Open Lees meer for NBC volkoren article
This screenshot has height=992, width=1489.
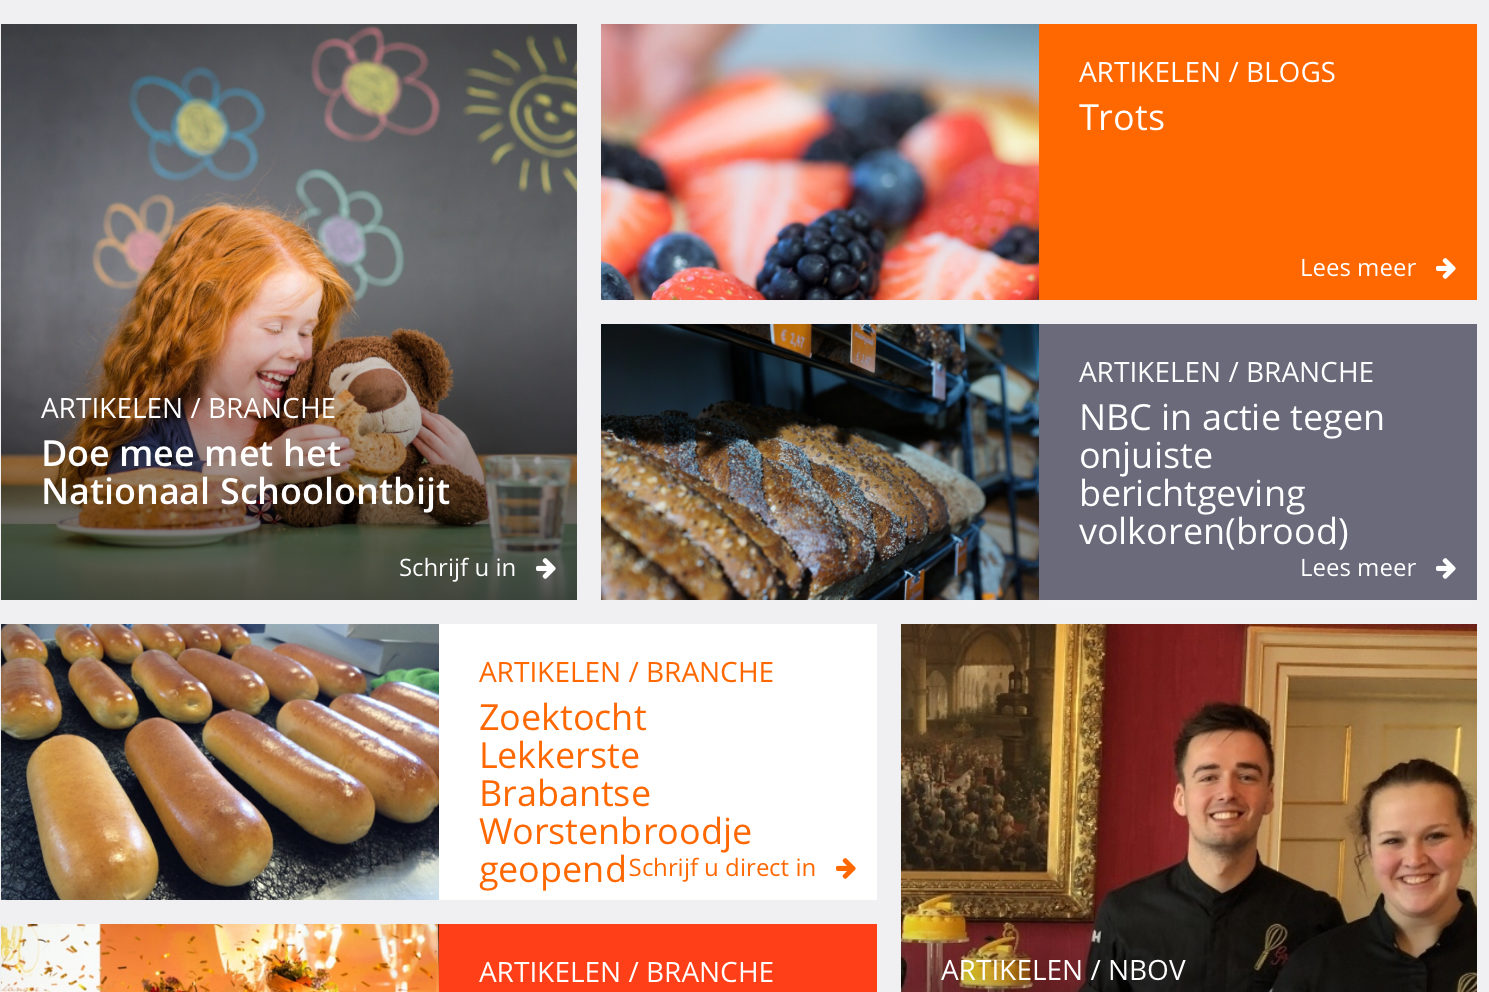pos(1358,568)
